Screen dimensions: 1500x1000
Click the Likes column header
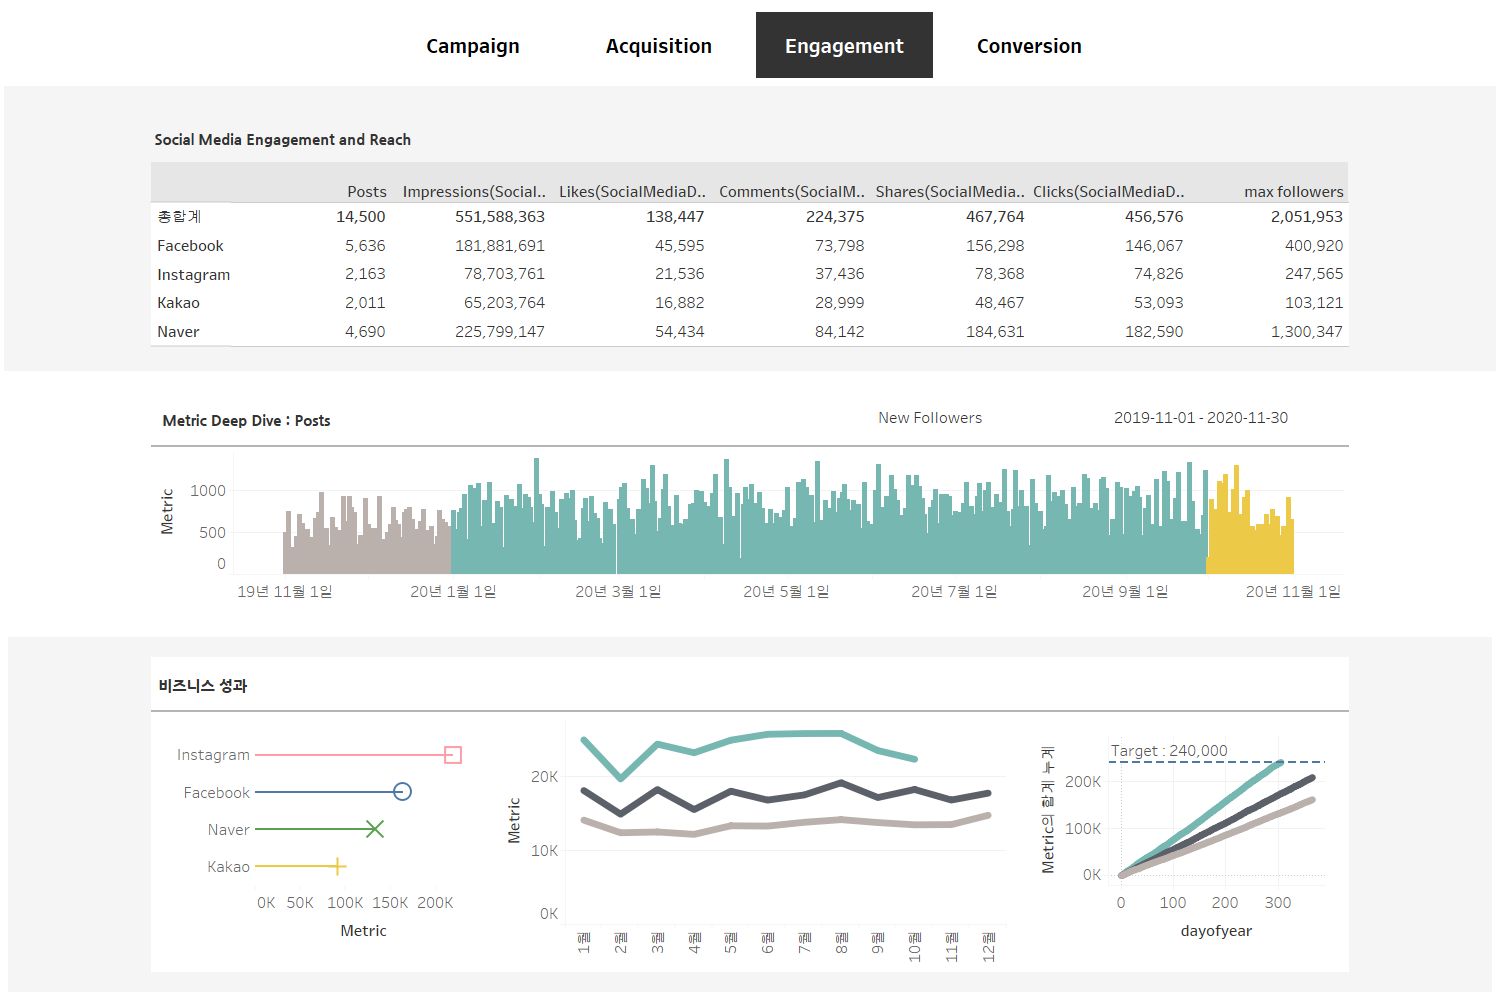(x=632, y=192)
